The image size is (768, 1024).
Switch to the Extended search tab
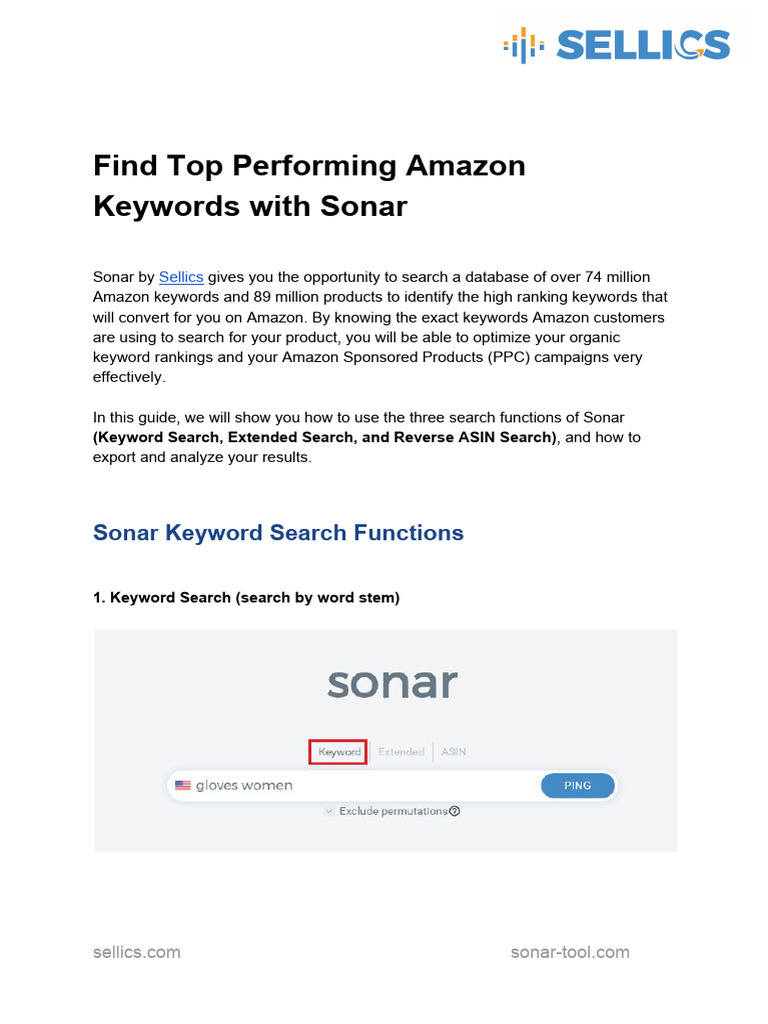(x=401, y=752)
